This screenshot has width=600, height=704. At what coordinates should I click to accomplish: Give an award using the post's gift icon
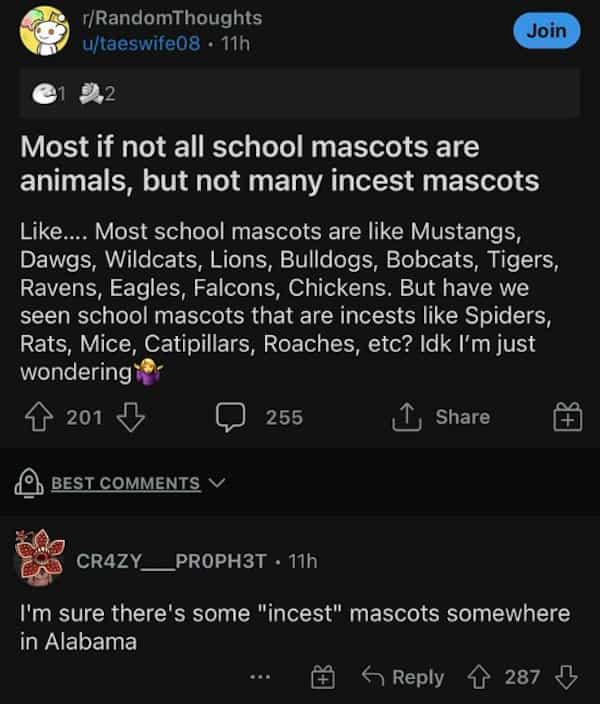(x=567, y=417)
